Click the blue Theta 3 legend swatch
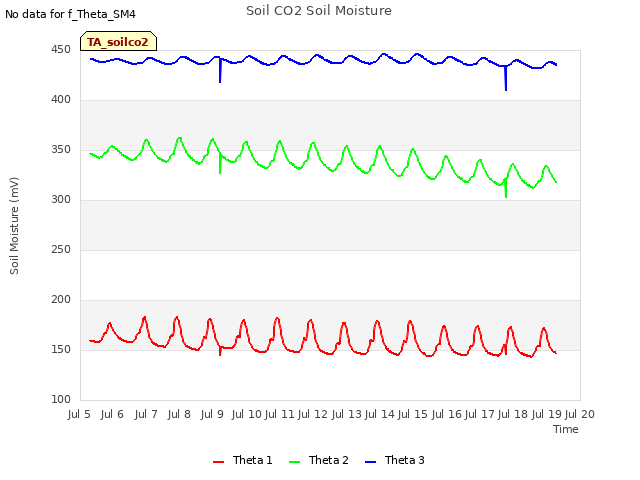Image resolution: width=640 pixels, height=480 pixels. tap(370, 462)
